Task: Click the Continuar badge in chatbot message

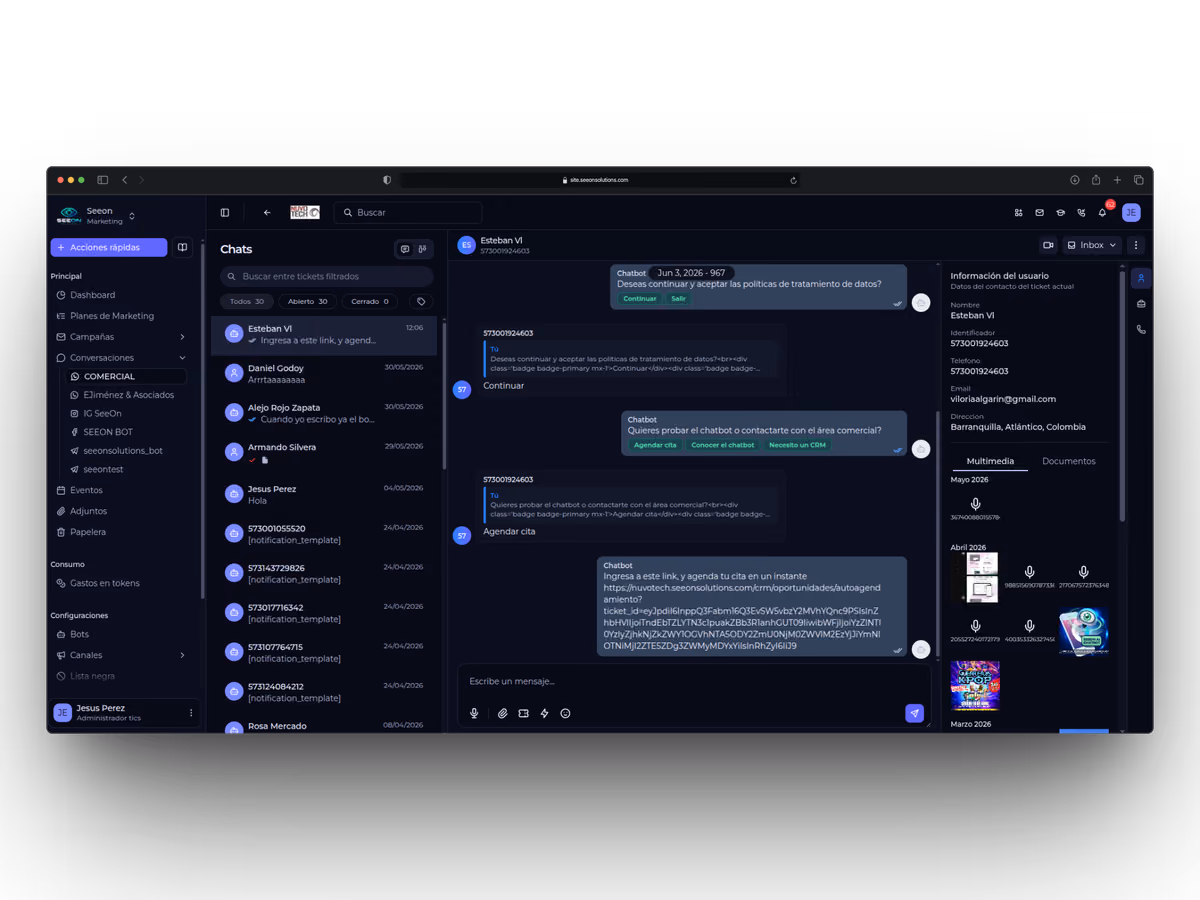Action: point(640,299)
